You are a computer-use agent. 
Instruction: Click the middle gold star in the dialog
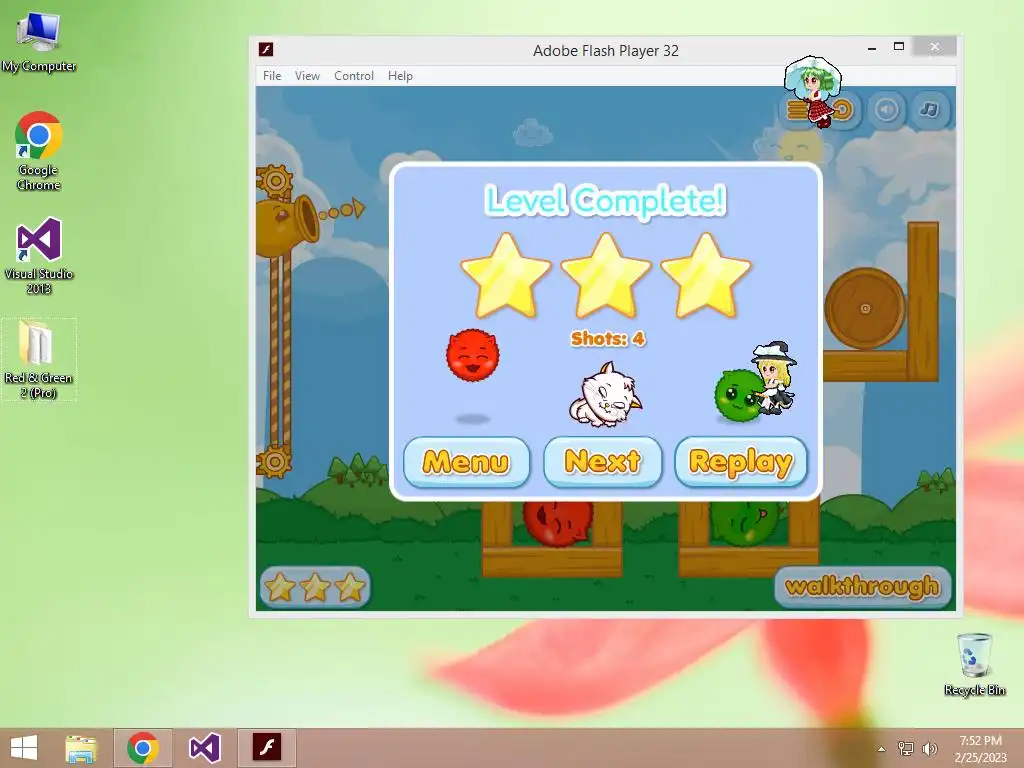pyautogui.click(x=606, y=276)
